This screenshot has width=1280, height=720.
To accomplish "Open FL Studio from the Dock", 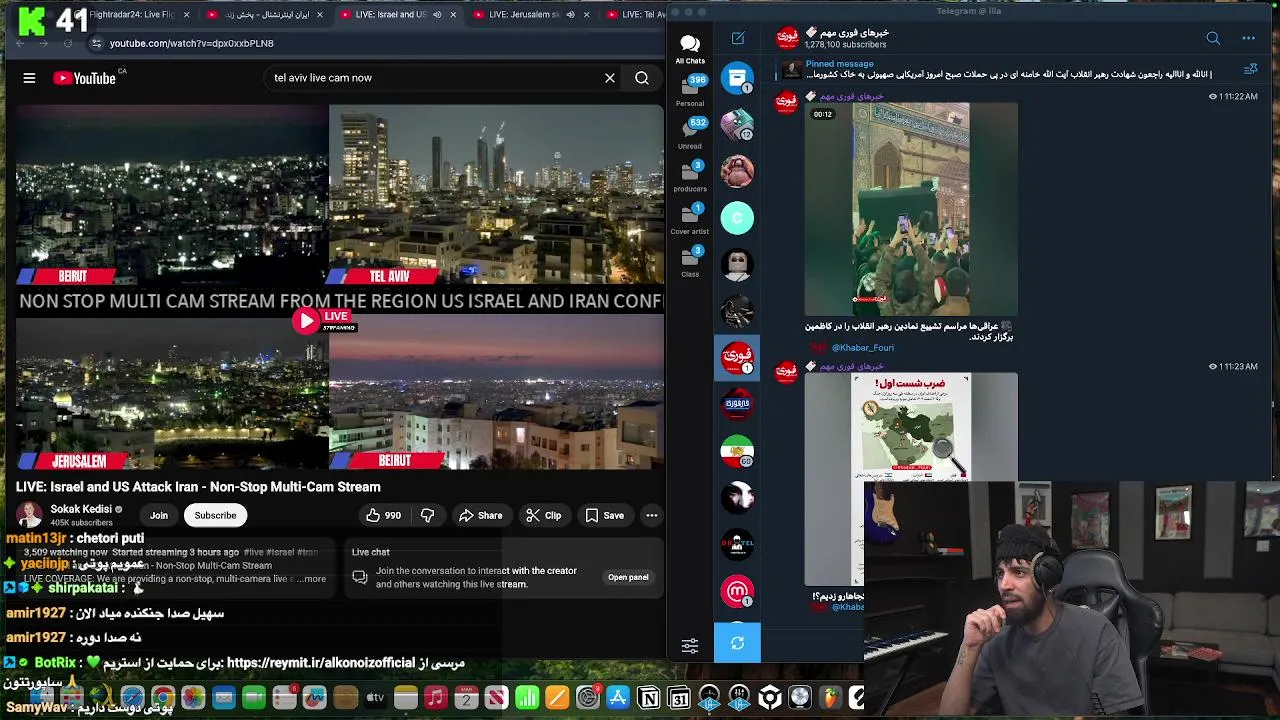I will click(831, 698).
